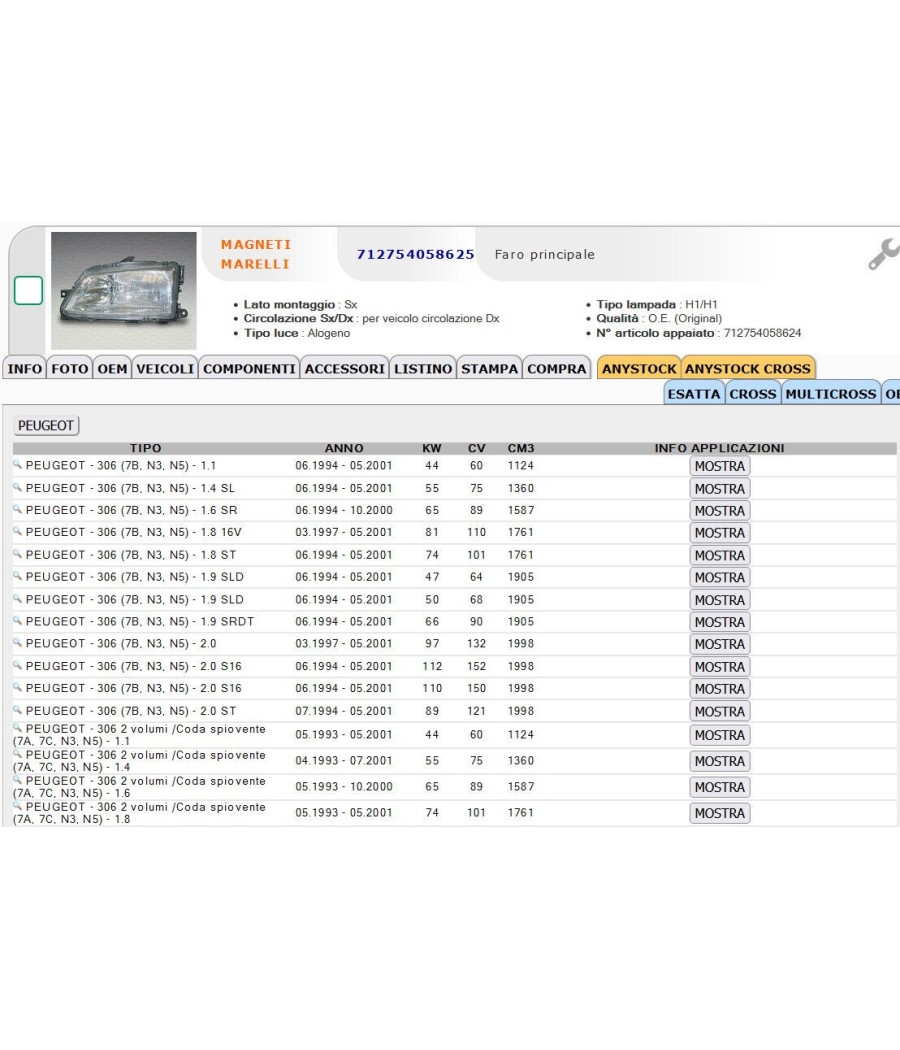This screenshot has height=1050, width=900.
Task: Show applications for 306 2.0 ST
Action: [720, 711]
